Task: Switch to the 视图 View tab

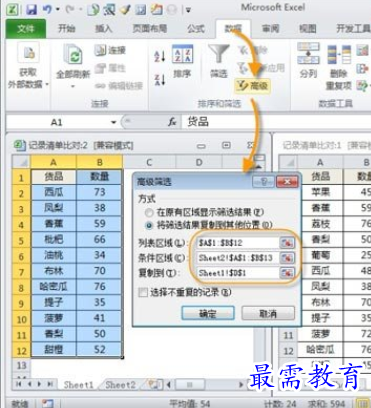Action: [x=307, y=29]
